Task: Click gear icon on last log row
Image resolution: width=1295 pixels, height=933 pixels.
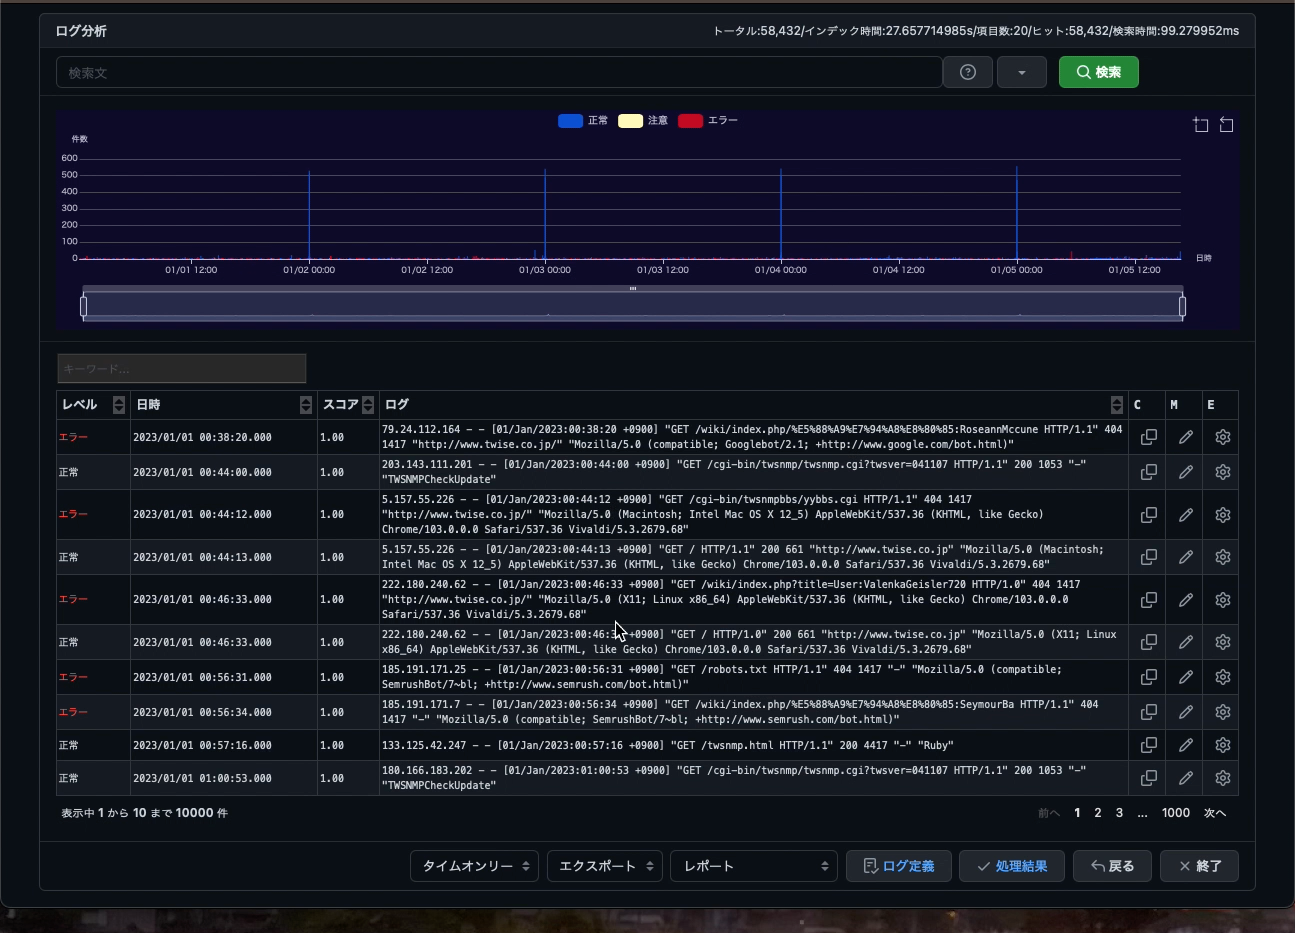Action: pyautogui.click(x=1222, y=778)
